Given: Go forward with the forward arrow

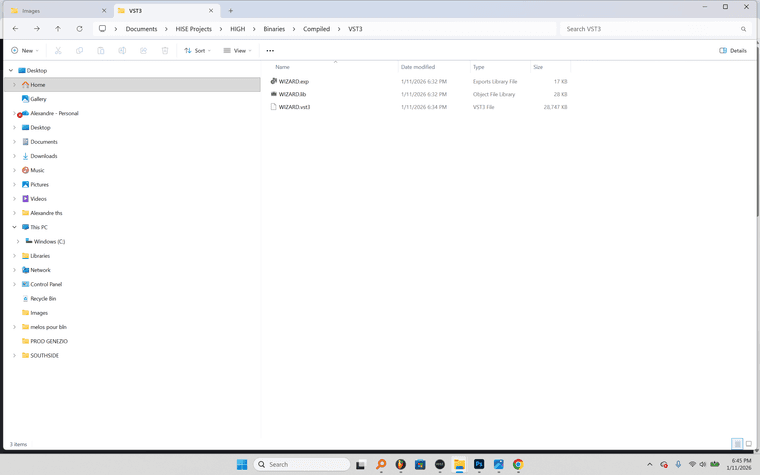Looking at the screenshot, I should (37, 29).
